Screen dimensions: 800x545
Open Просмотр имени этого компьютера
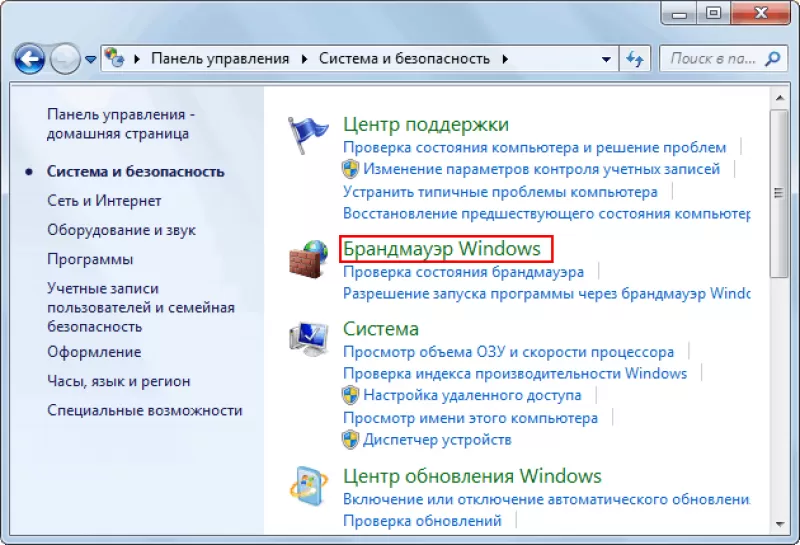coord(470,418)
